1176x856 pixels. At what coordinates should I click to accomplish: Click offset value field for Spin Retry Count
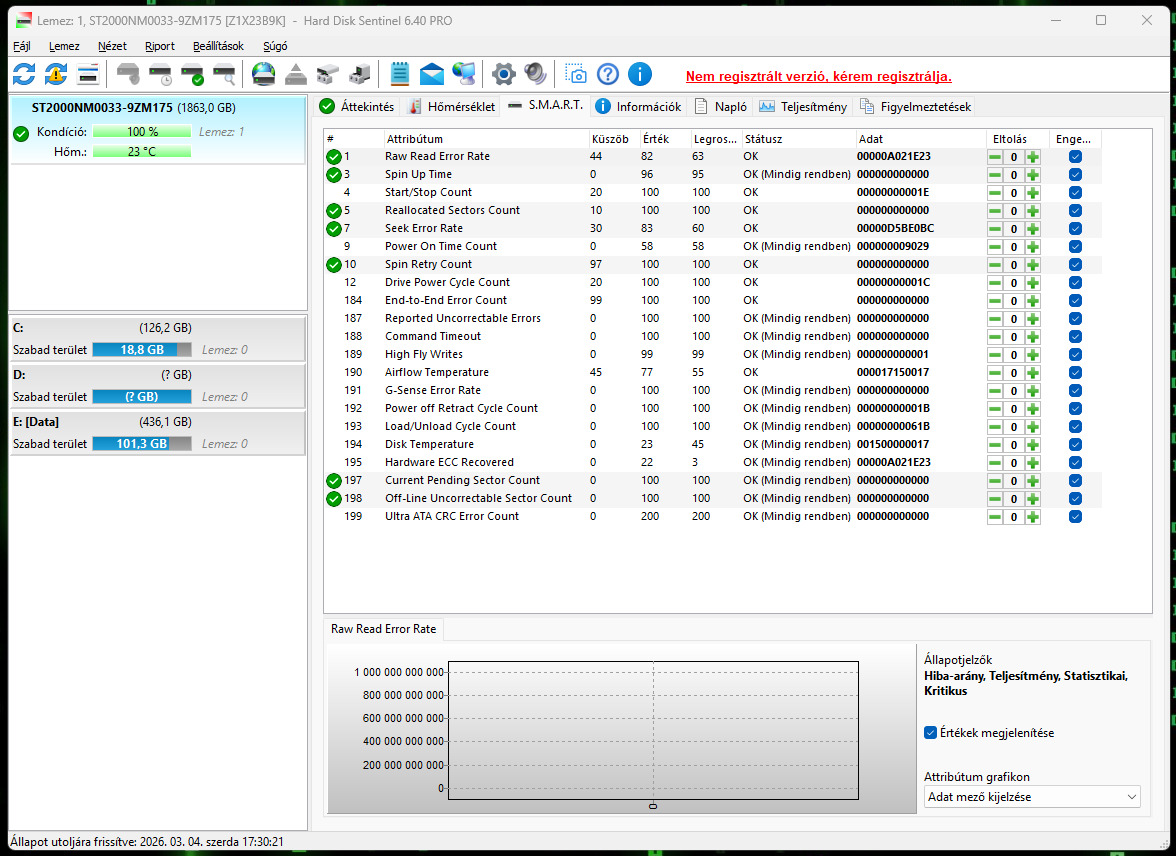coord(1014,265)
